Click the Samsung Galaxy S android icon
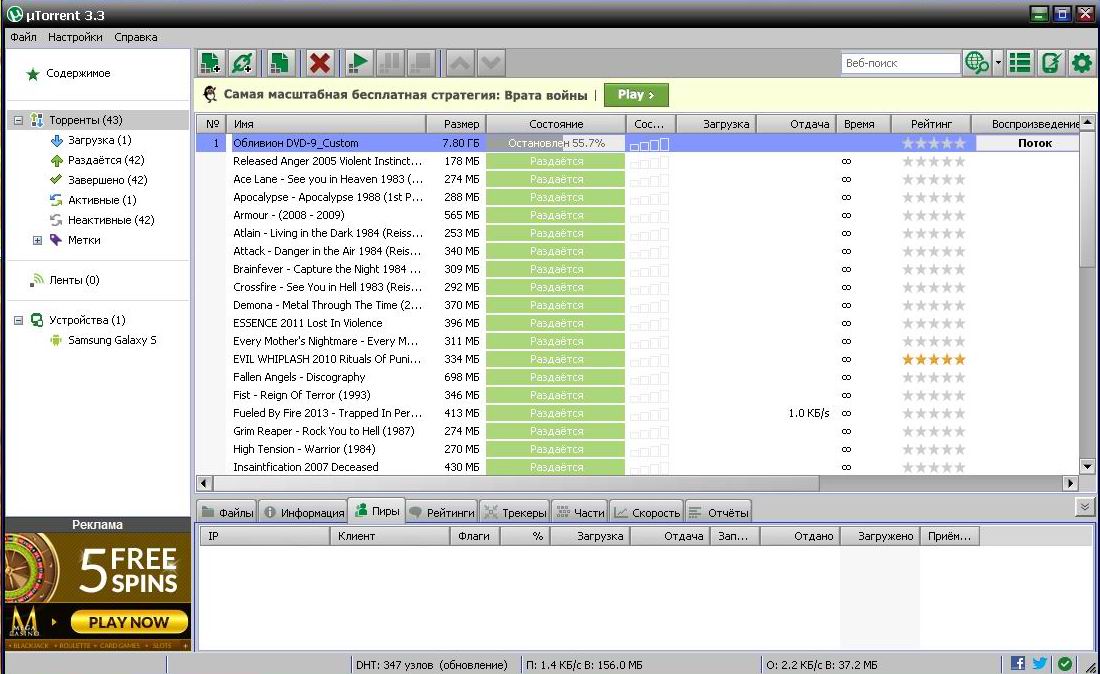1100x674 pixels. pyautogui.click(x=55, y=340)
